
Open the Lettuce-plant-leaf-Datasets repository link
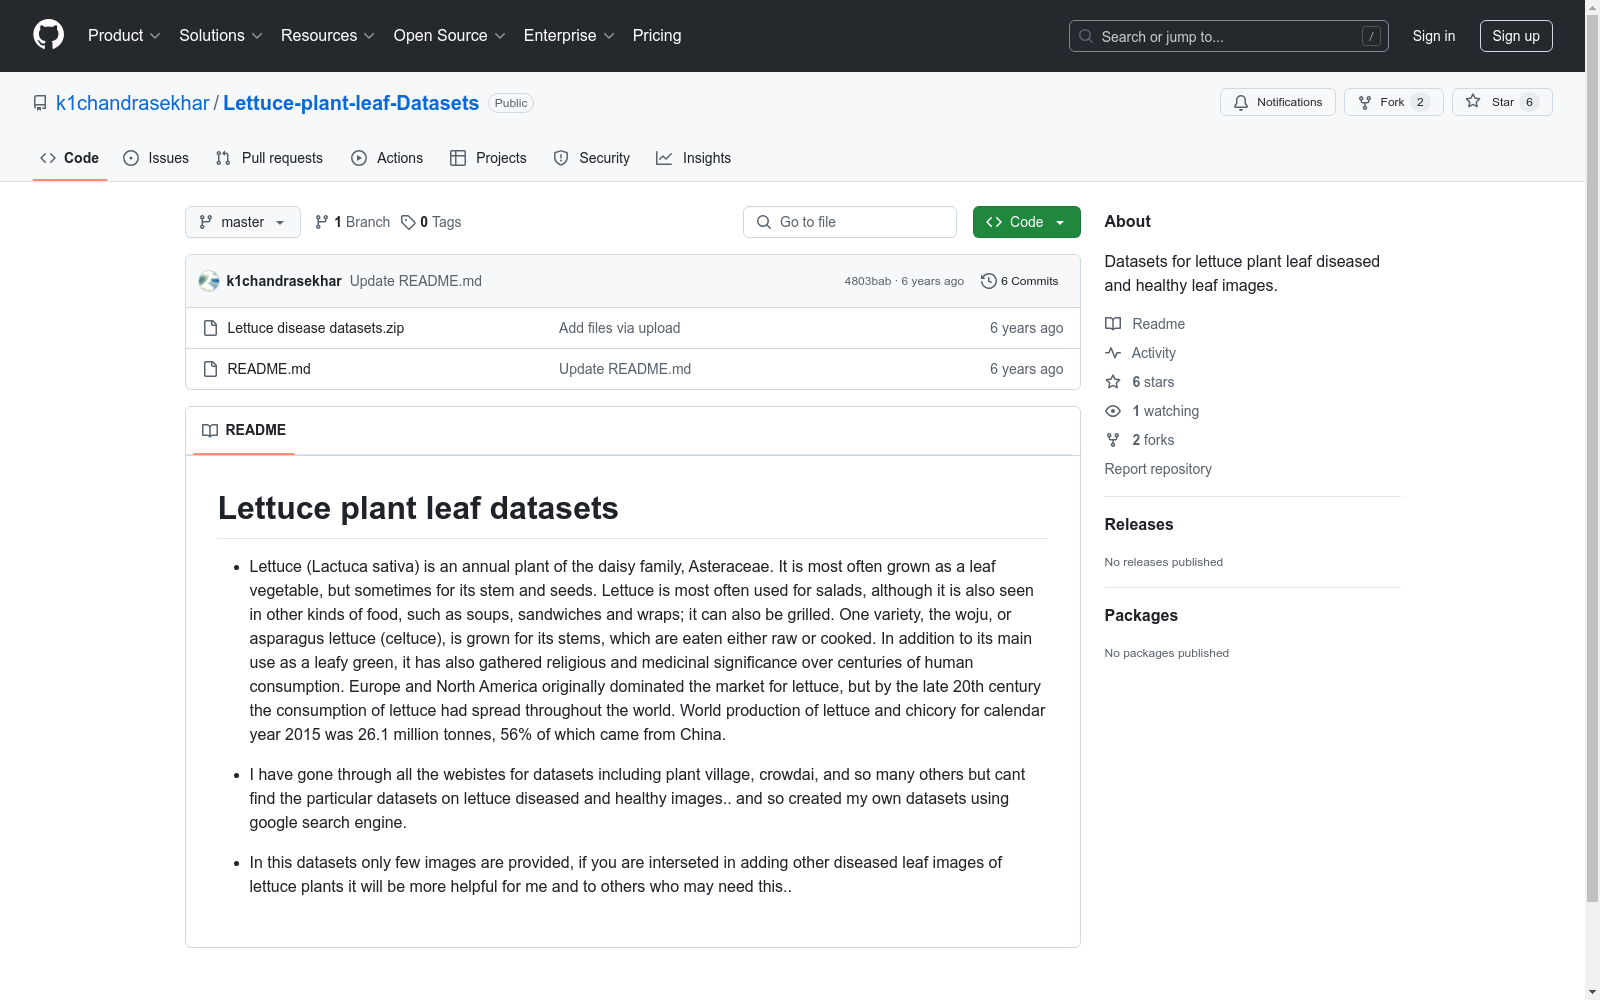351,103
